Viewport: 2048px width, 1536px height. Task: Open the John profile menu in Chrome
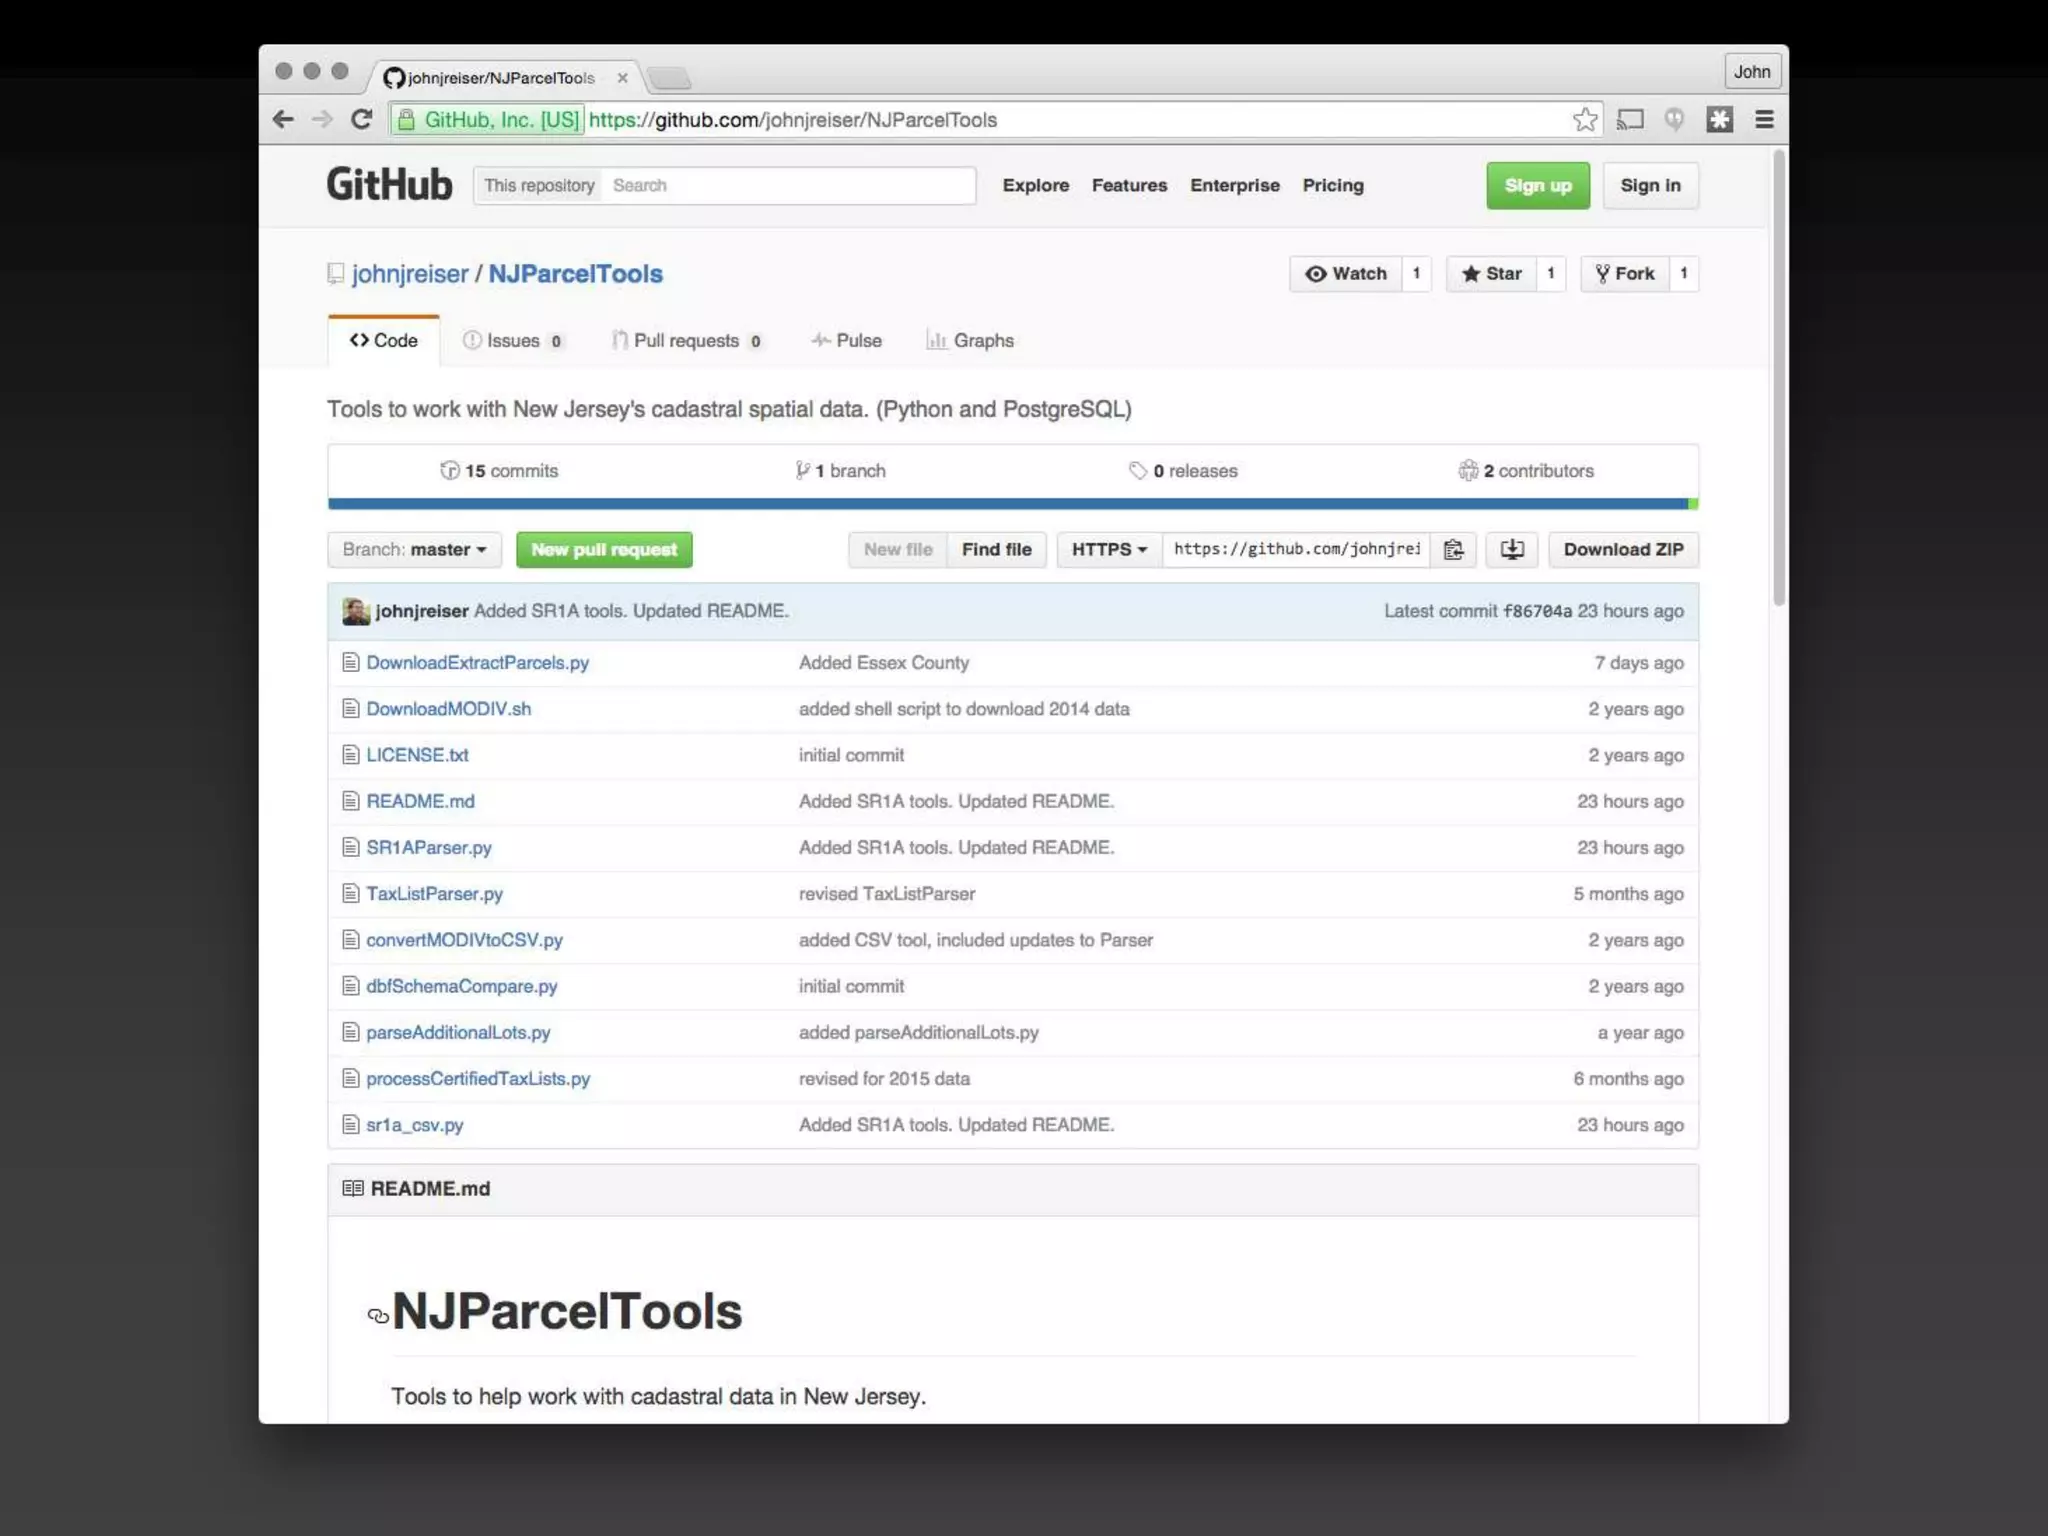point(1751,72)
